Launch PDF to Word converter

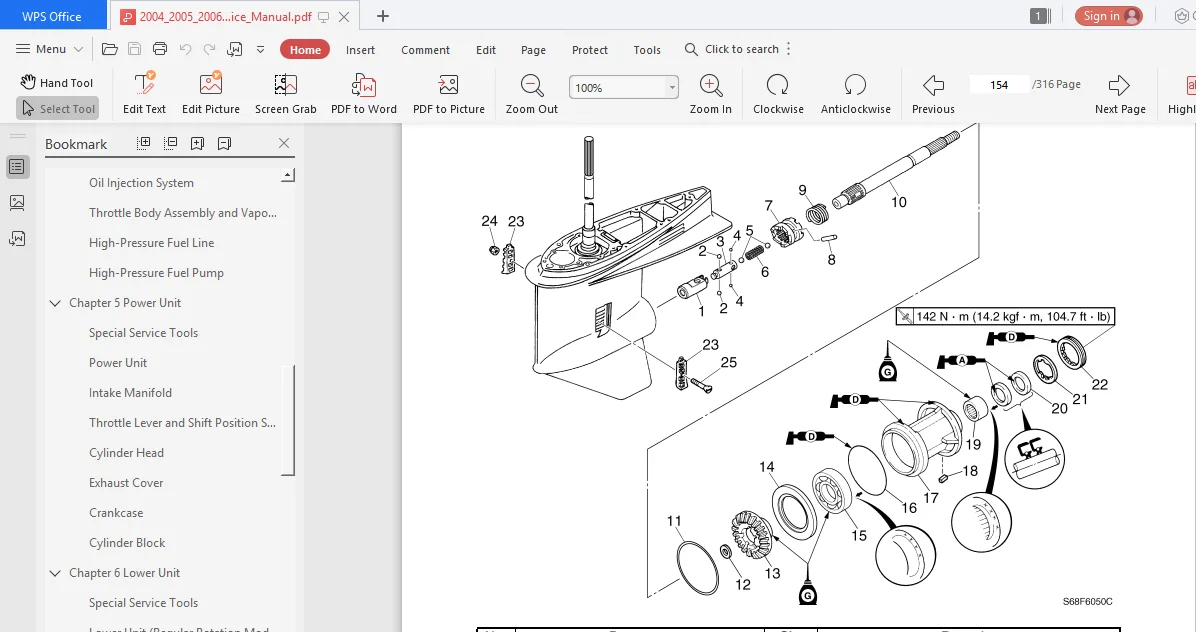click(x=364, y=93)
